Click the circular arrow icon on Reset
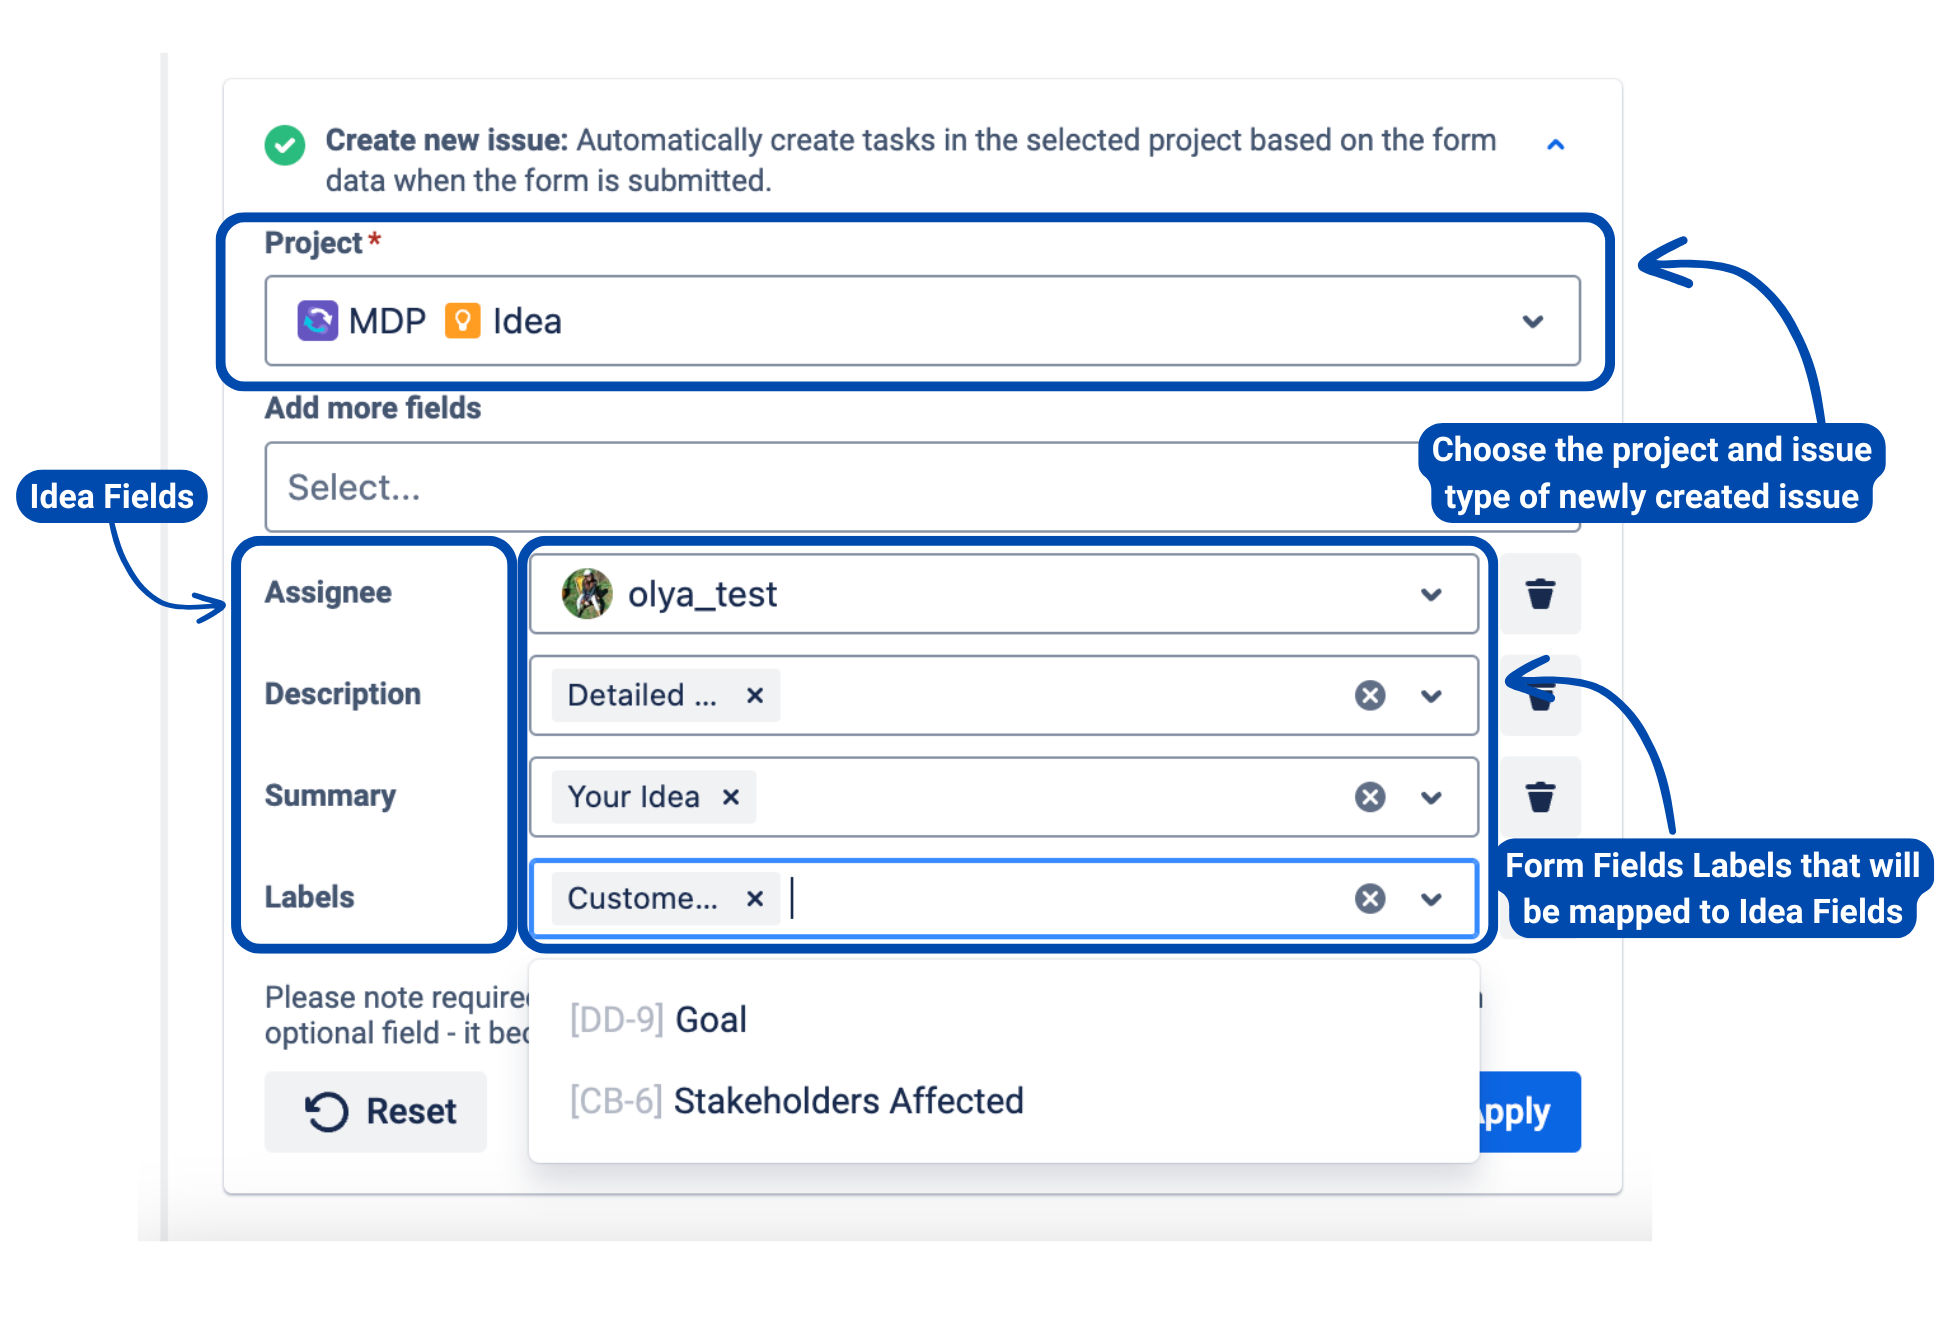The image size is (1955, 1335). (325, 1111)
